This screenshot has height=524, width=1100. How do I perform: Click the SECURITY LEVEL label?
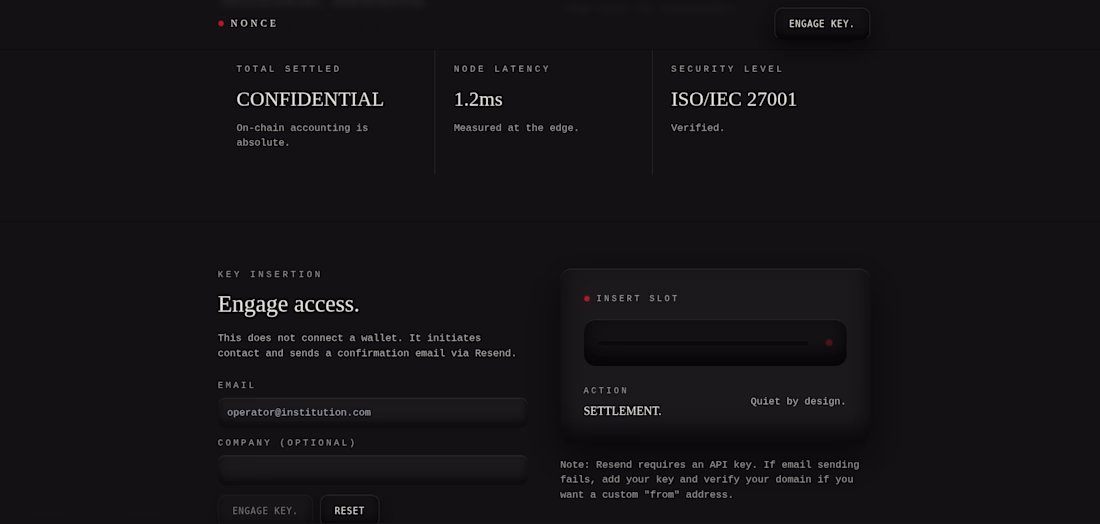coord(727,69)
